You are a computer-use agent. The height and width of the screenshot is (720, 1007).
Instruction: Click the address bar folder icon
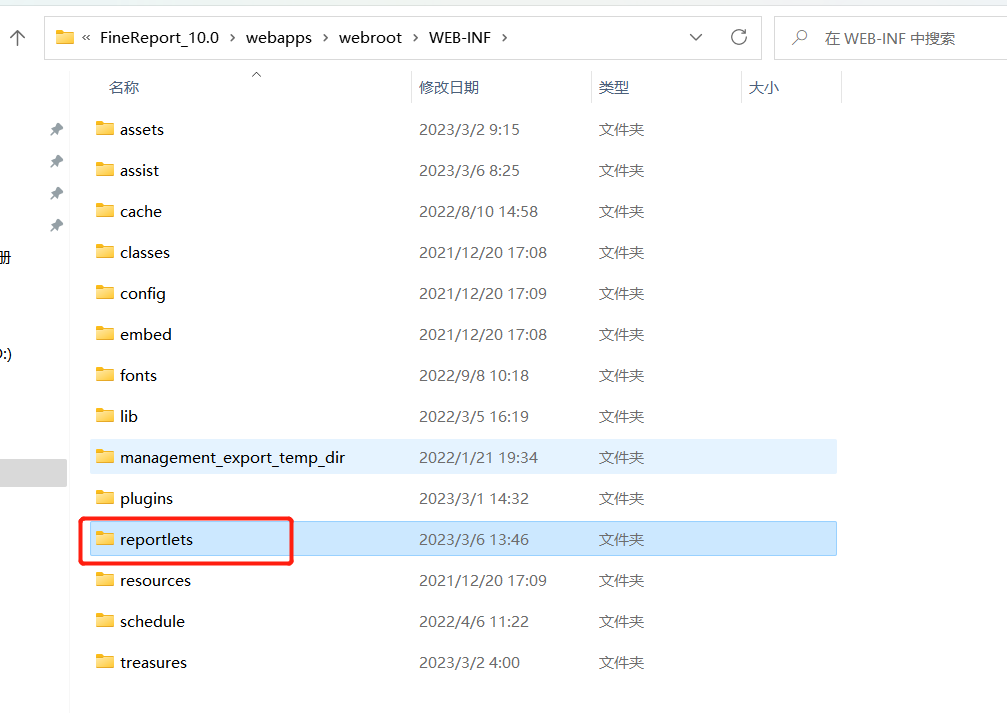click(65, 37)
